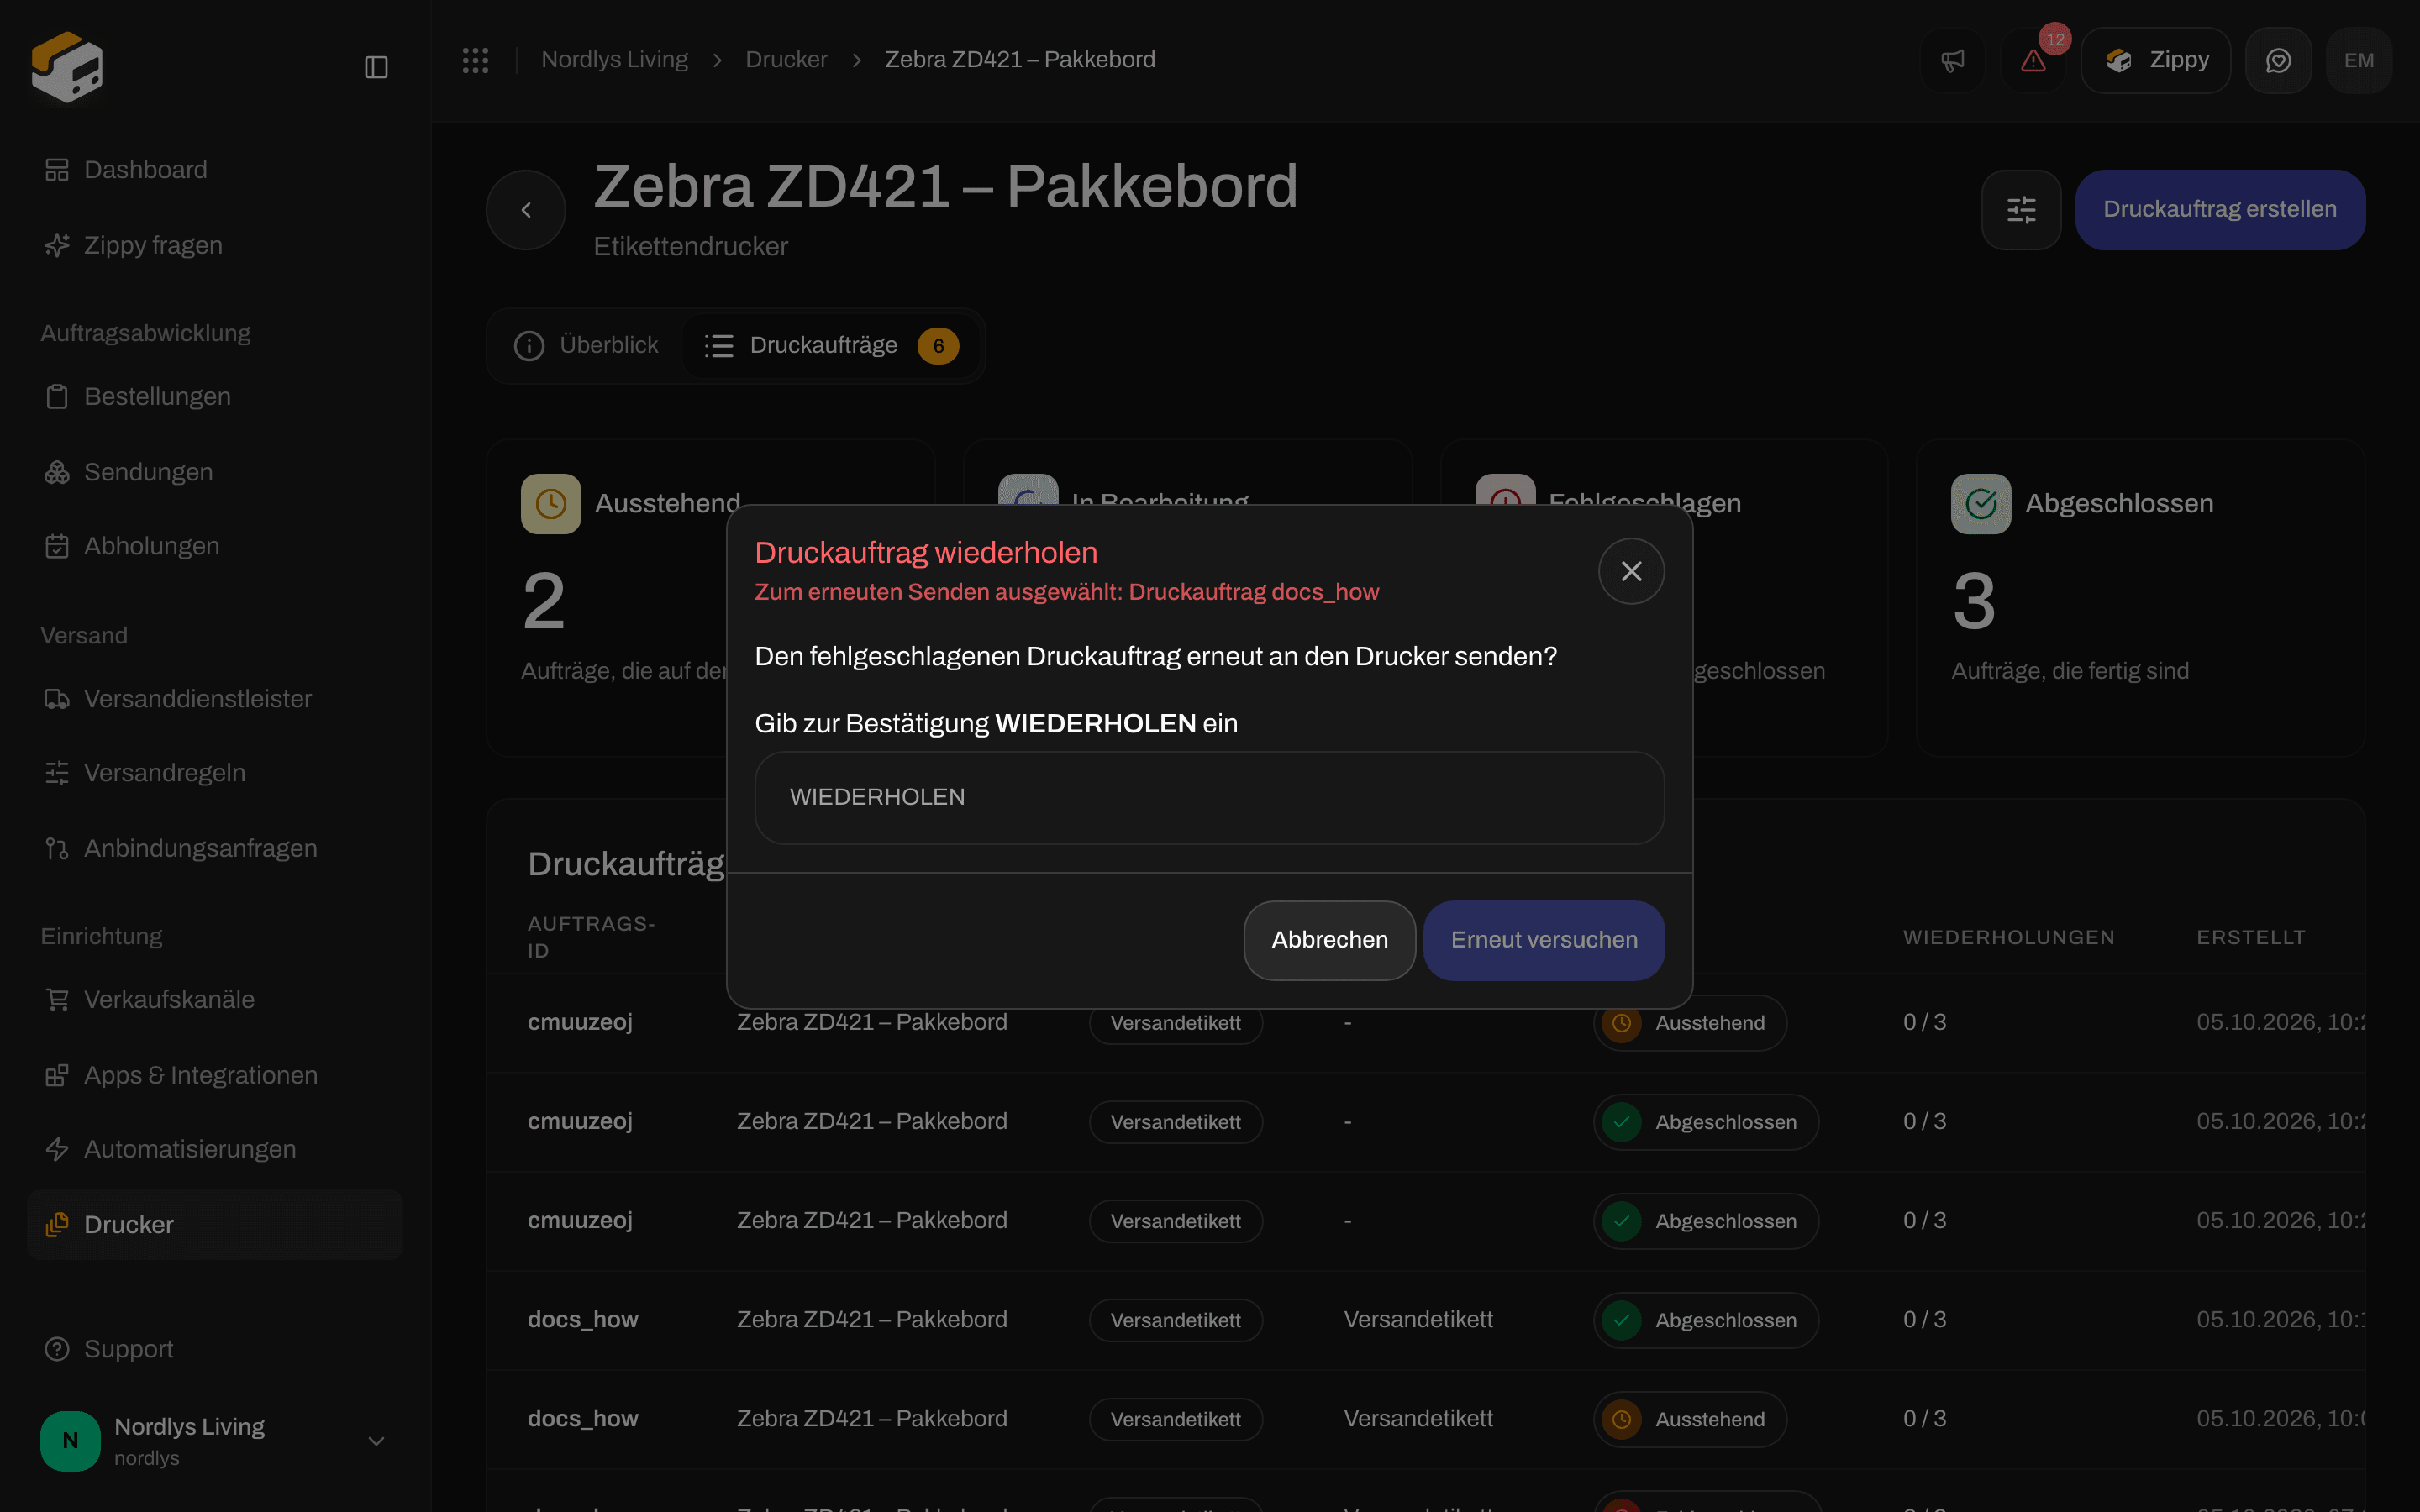Viewport: 2420px width, 1512px height.
Task: Open printer settings sliders icon
Action: point(2021,209)
